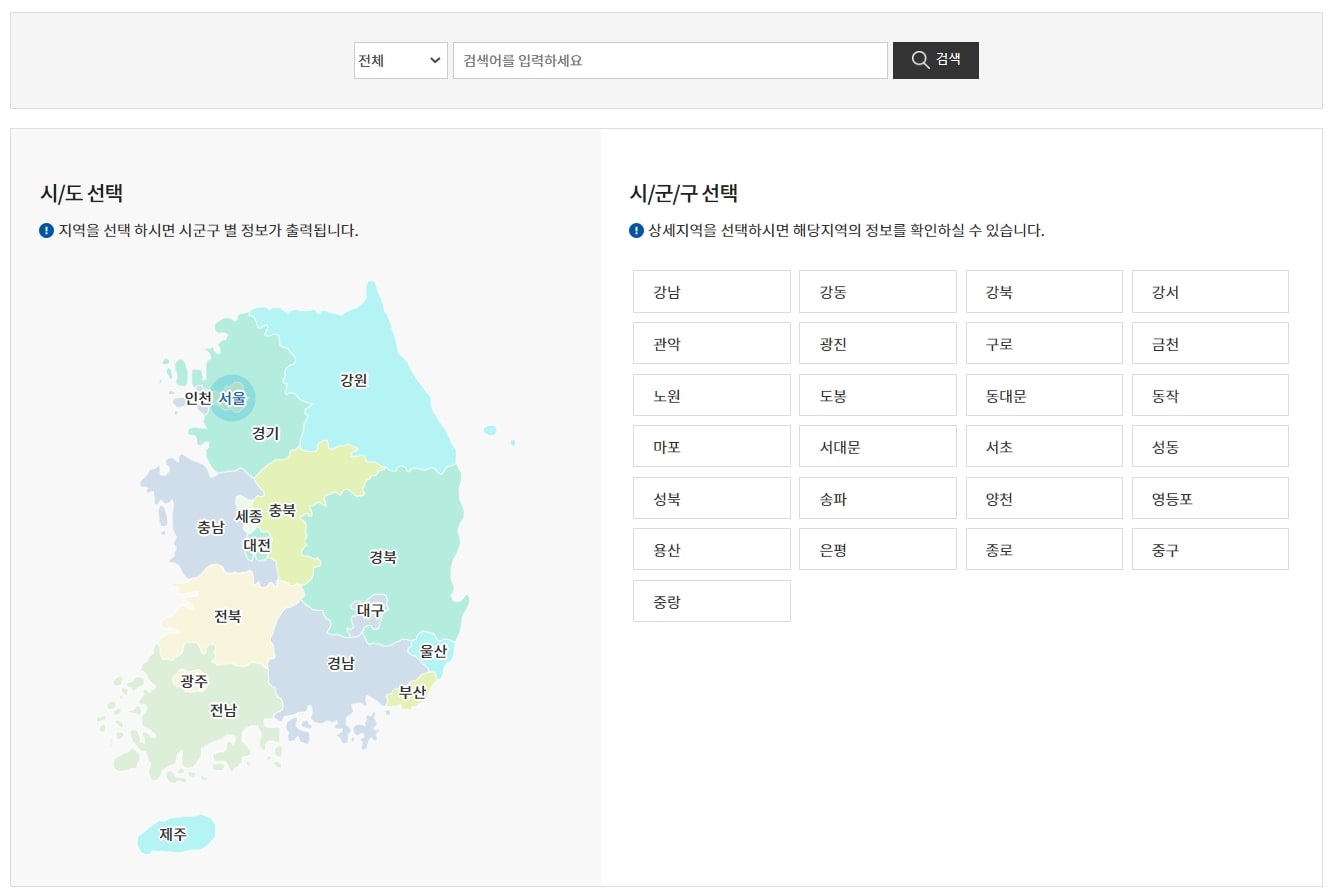Select 충남 region on the map
Image resolution: width=1332 pixels, height=894 pixels.
coord(210,527)
